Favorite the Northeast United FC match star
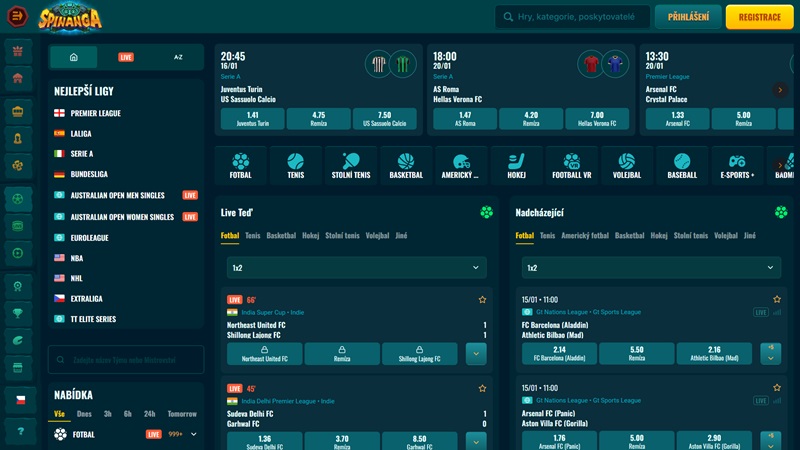This screenshot has height=450, width=800. click(x=482, y=300)
